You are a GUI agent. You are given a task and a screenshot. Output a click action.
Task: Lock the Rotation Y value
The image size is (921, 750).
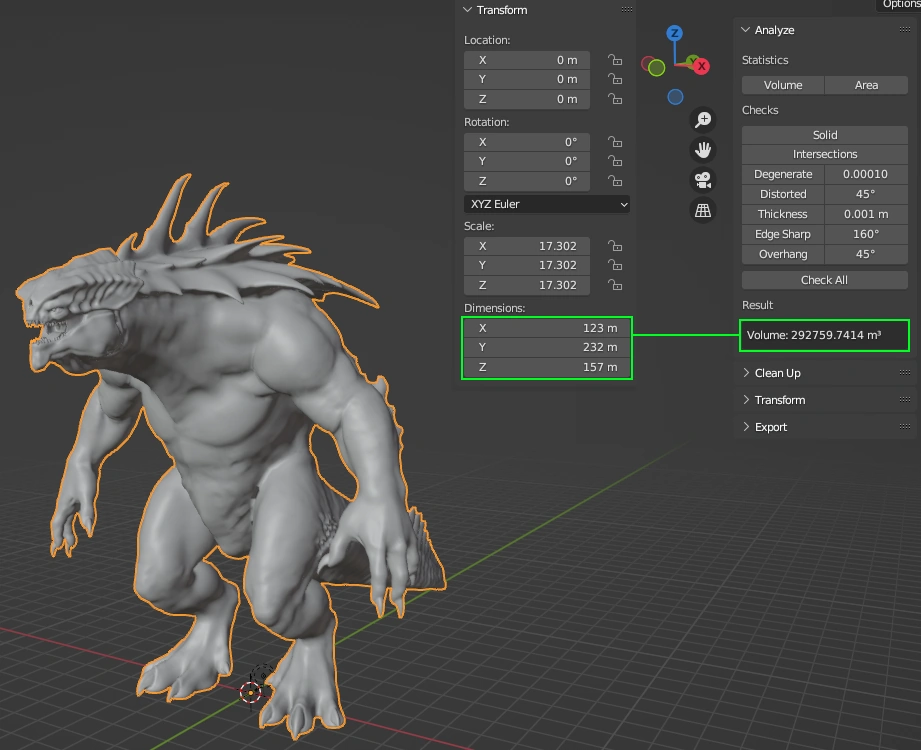(615, 161)
